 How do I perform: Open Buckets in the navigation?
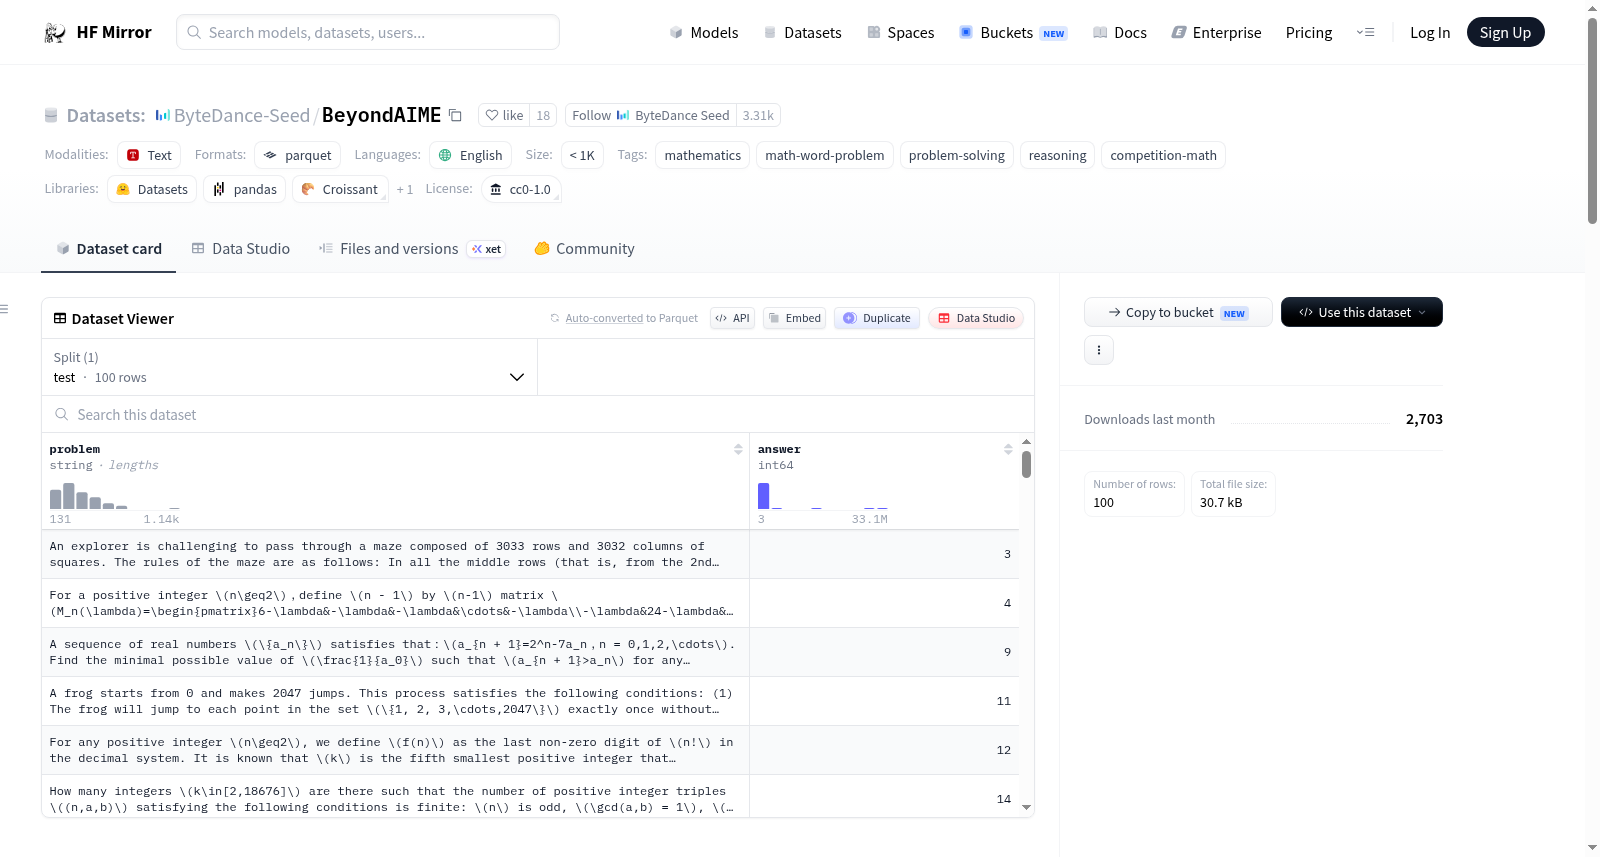click(x=1013, y=33)
